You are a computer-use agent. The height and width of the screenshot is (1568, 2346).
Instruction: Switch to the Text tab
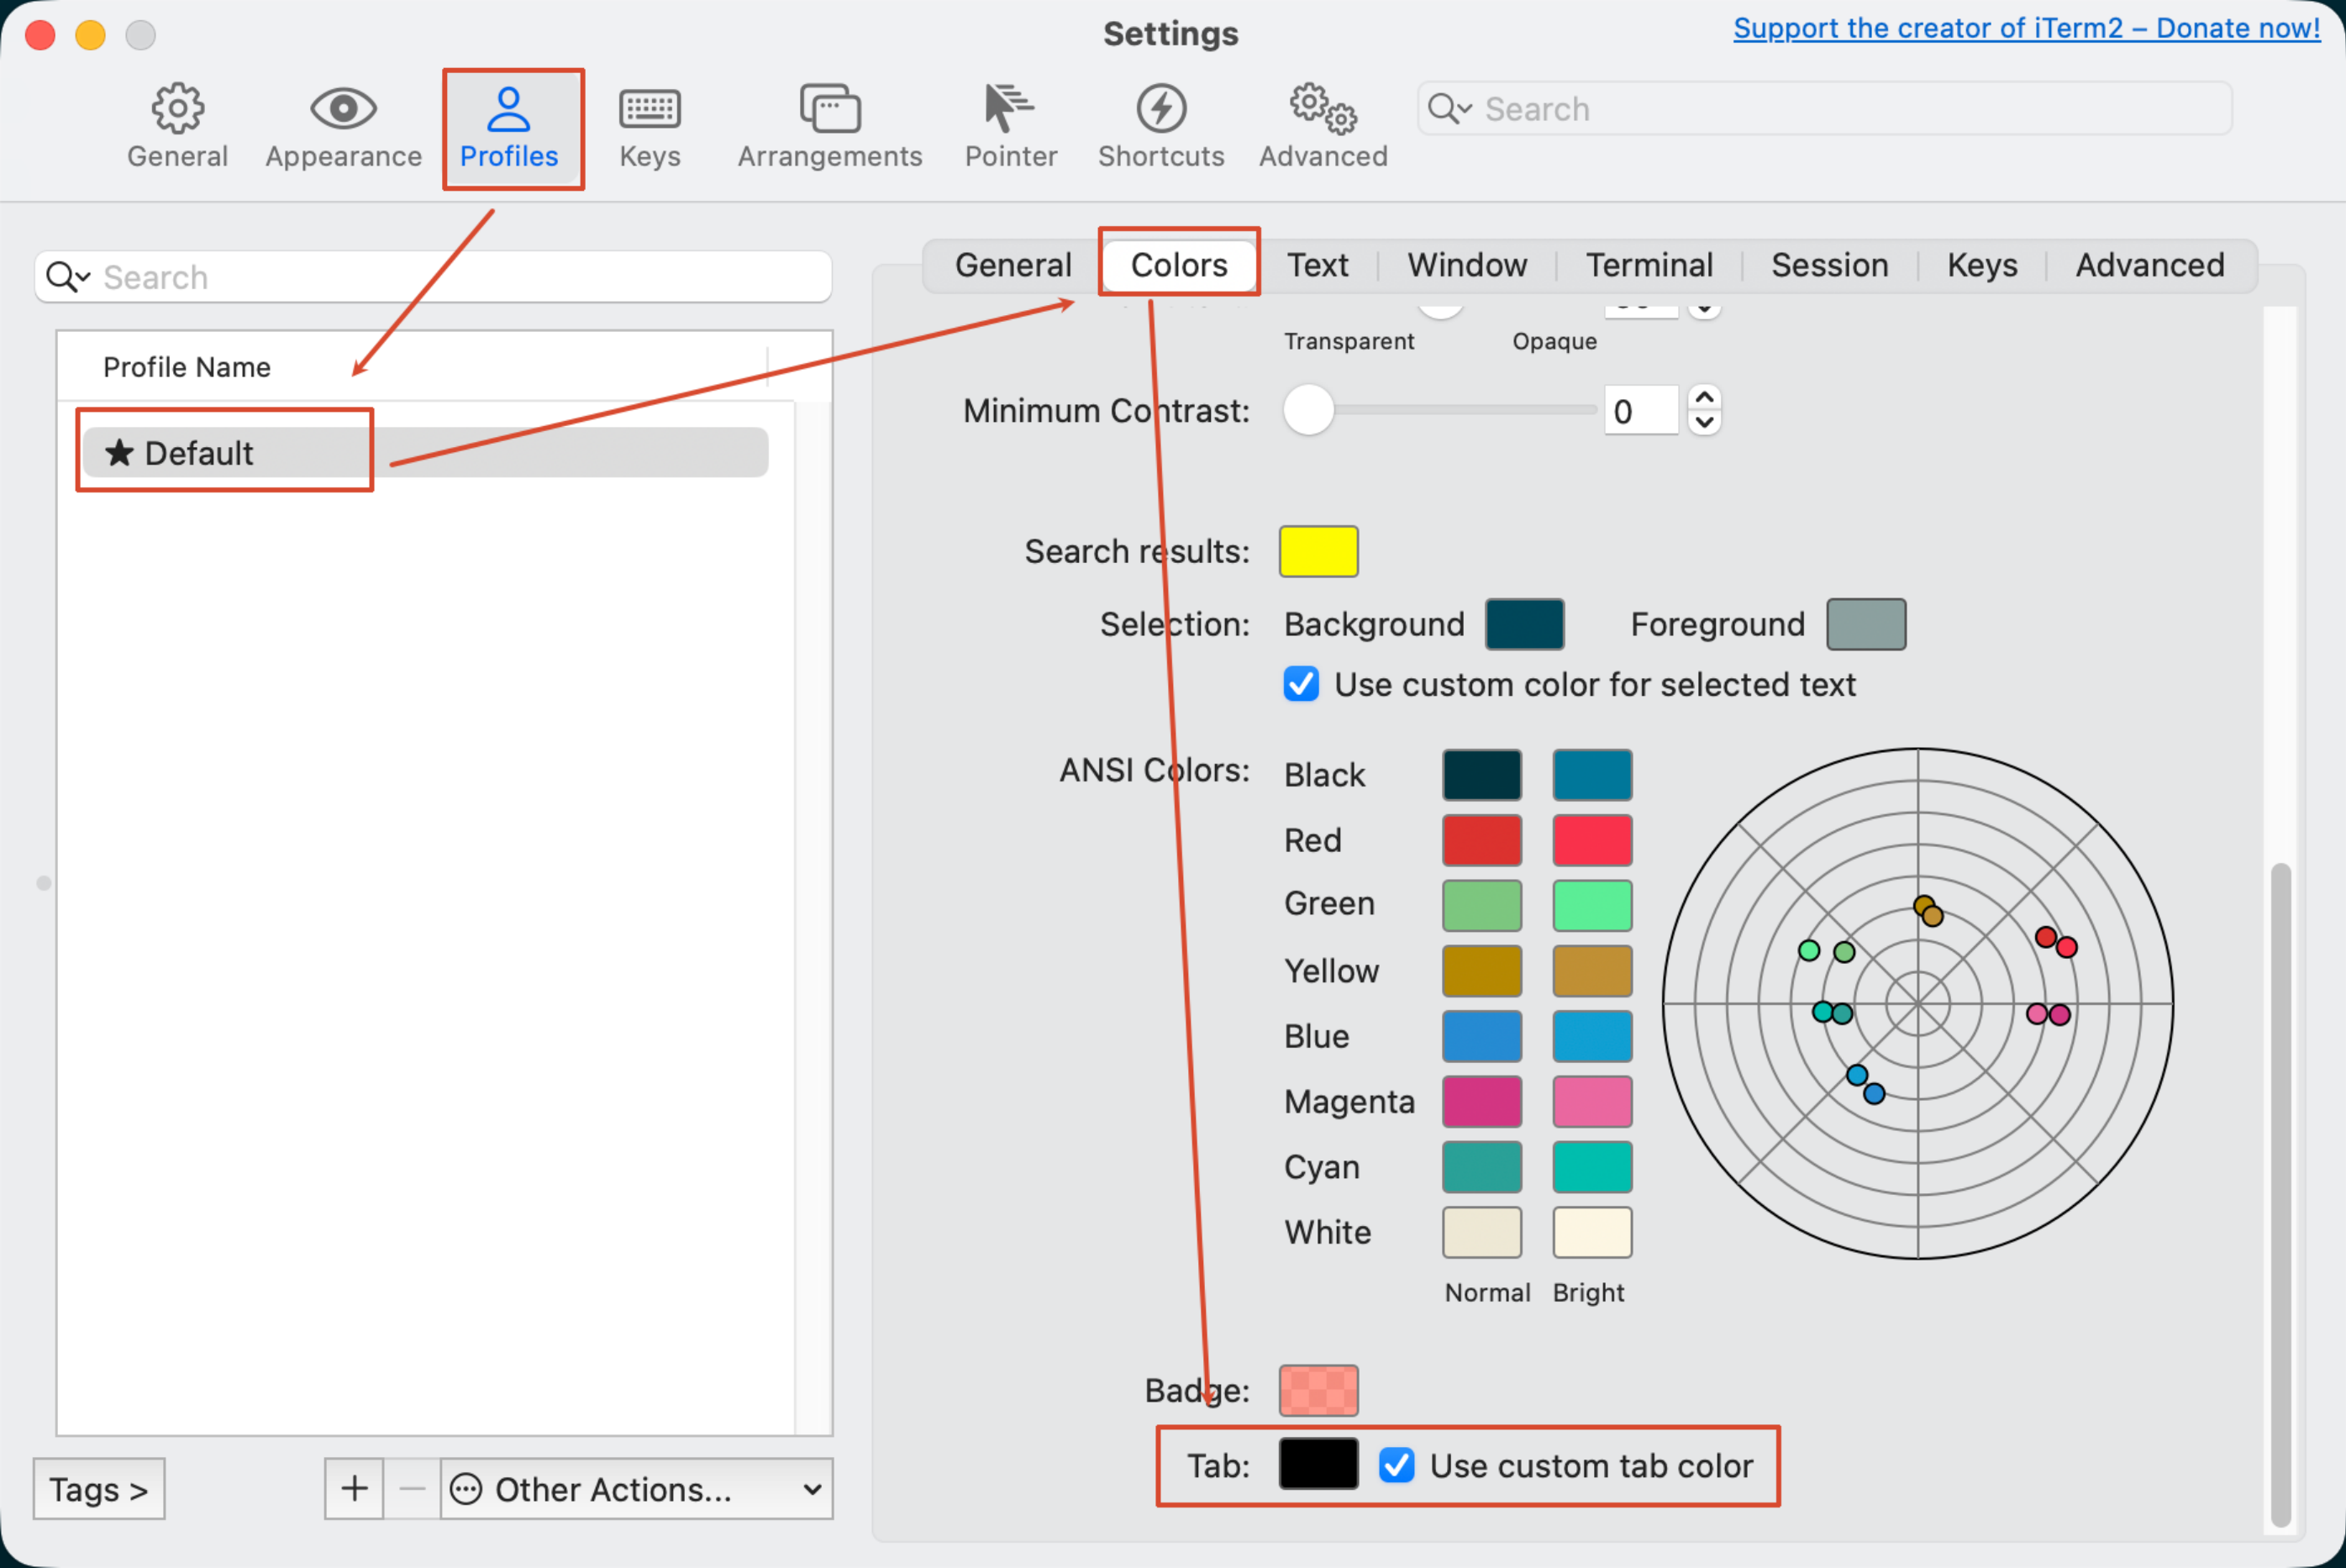coord(1317,265)
